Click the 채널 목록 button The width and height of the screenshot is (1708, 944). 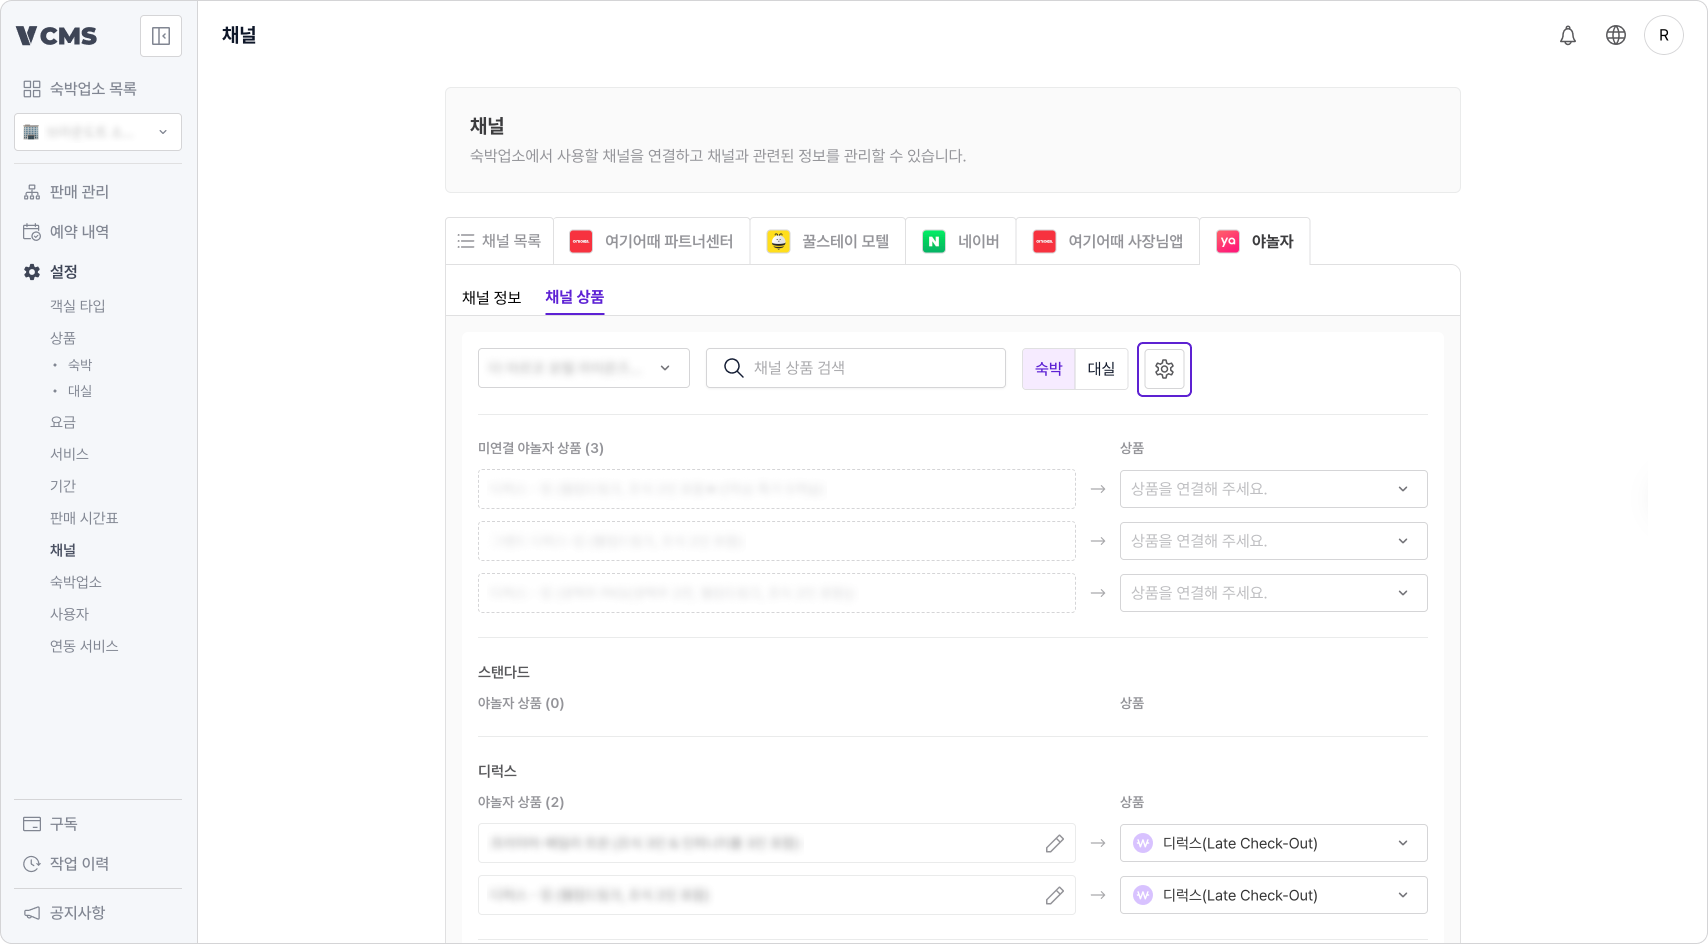tap(500, 241)
